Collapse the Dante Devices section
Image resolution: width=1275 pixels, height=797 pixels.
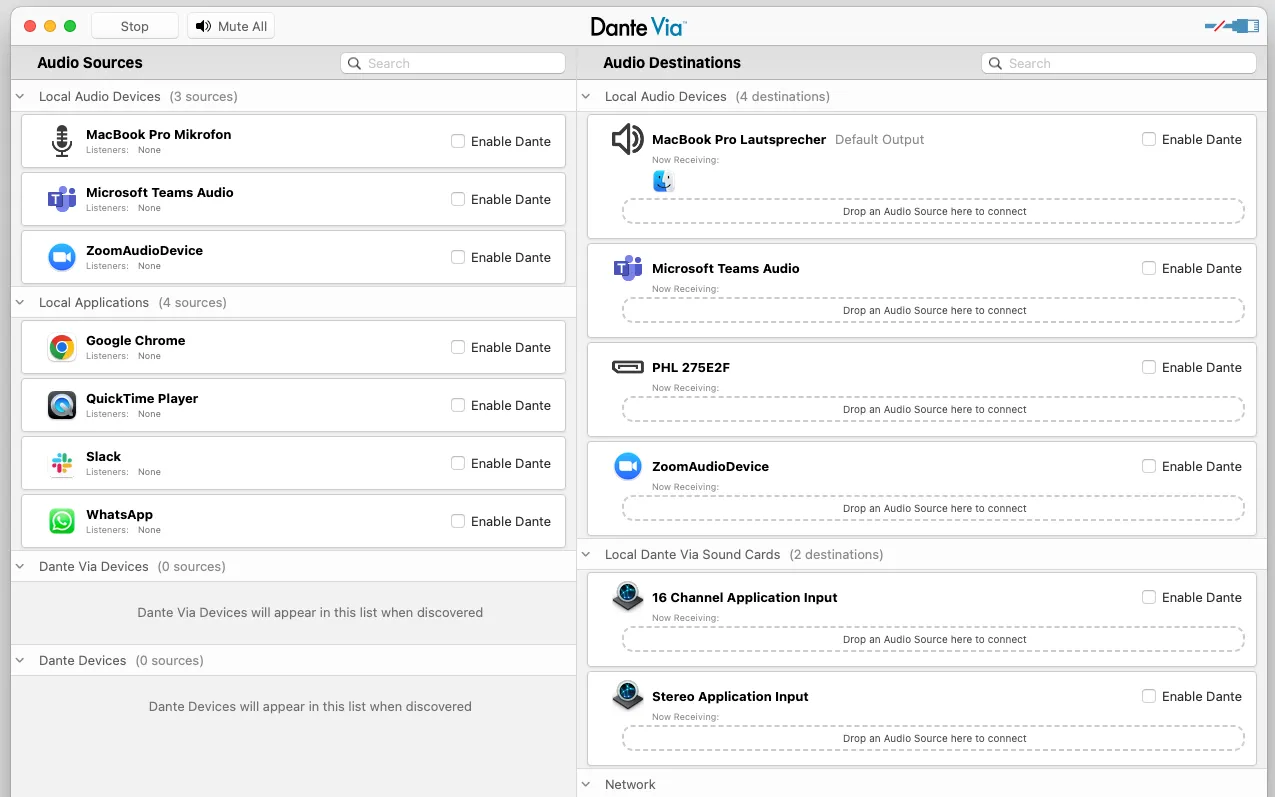click(x=21, y=661)
